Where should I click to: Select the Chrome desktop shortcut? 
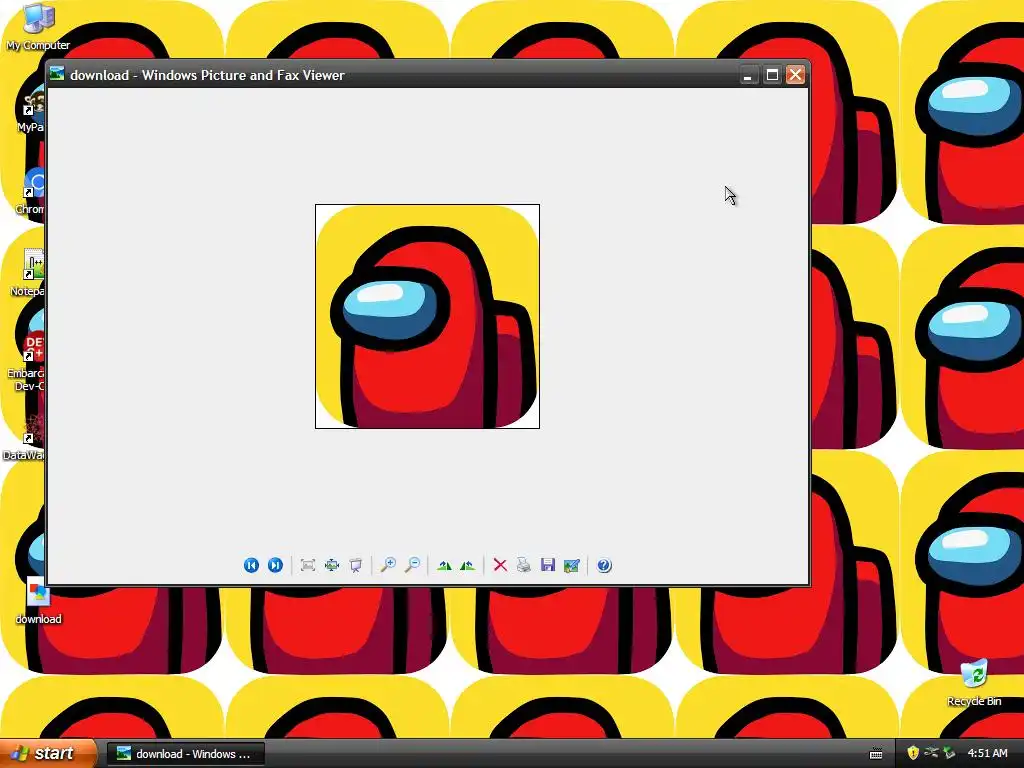point(30,192)
